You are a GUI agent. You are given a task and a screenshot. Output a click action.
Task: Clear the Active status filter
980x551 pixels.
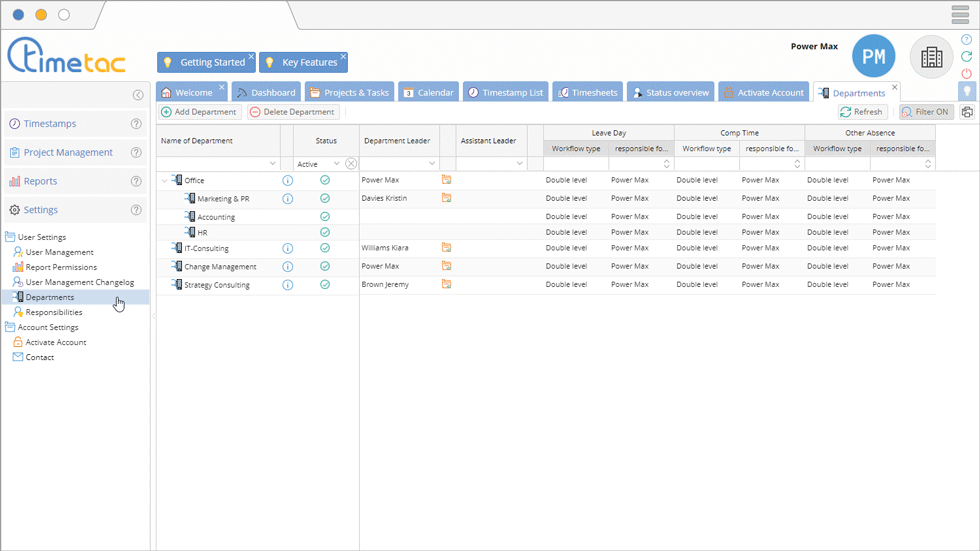click(x=351, y=164)
